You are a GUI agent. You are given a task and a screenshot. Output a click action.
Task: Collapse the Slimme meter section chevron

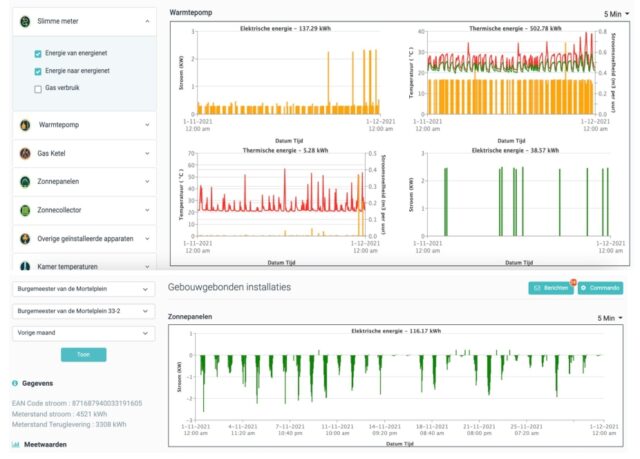click(x=147, y=21)
